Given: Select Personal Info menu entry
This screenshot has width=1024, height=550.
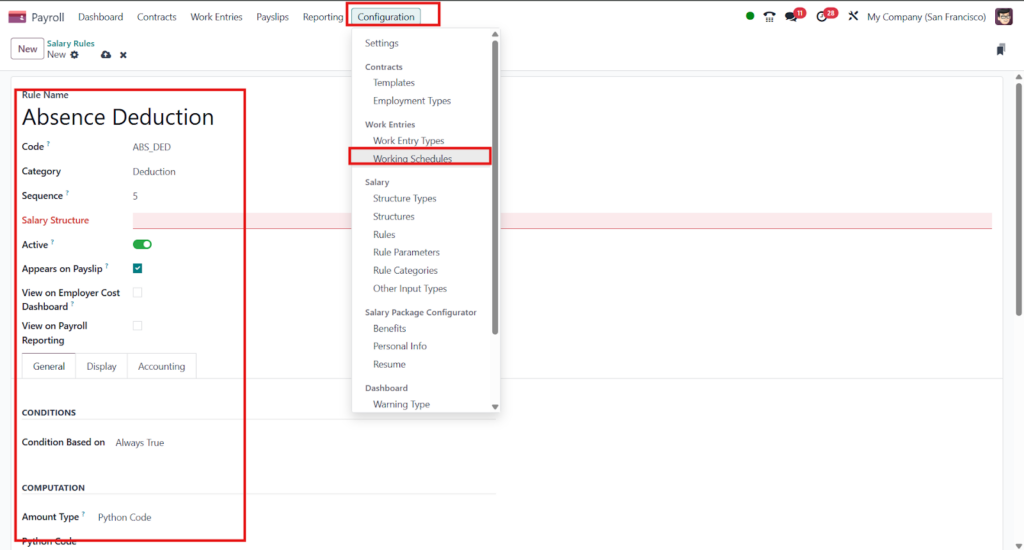Looking at the screenshot, I should coord(400,346).
